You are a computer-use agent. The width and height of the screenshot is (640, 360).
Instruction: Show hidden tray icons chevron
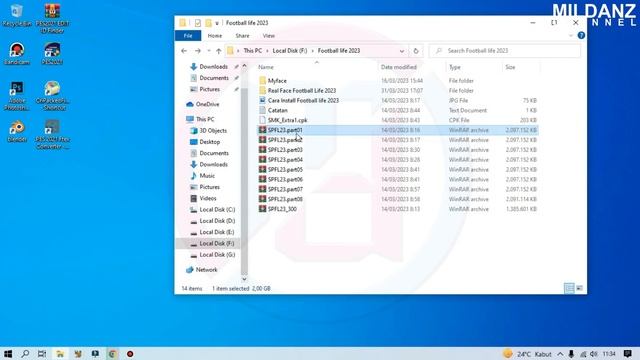tap(560, 354)
